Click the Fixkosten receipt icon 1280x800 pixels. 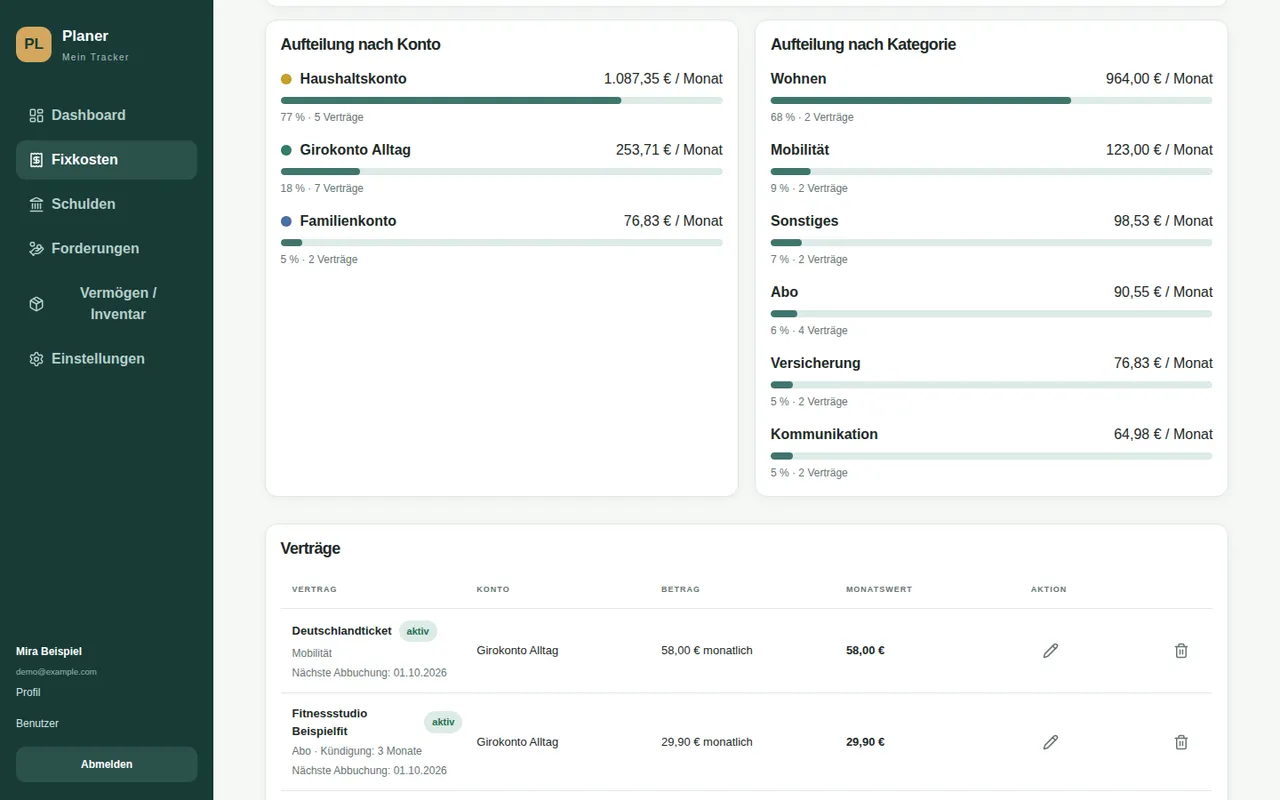click(x=36, y=160)
